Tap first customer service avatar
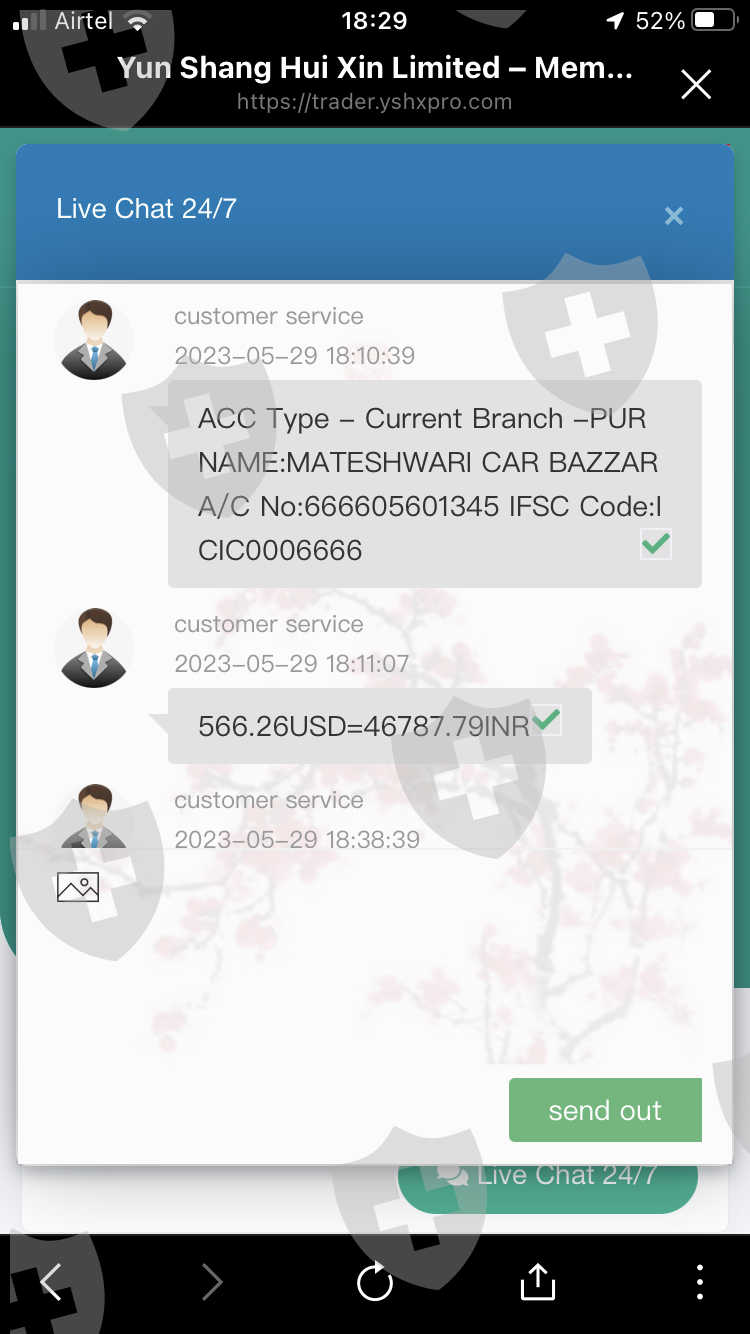This screenshot has width=750, height=1334. coord(94,340)
